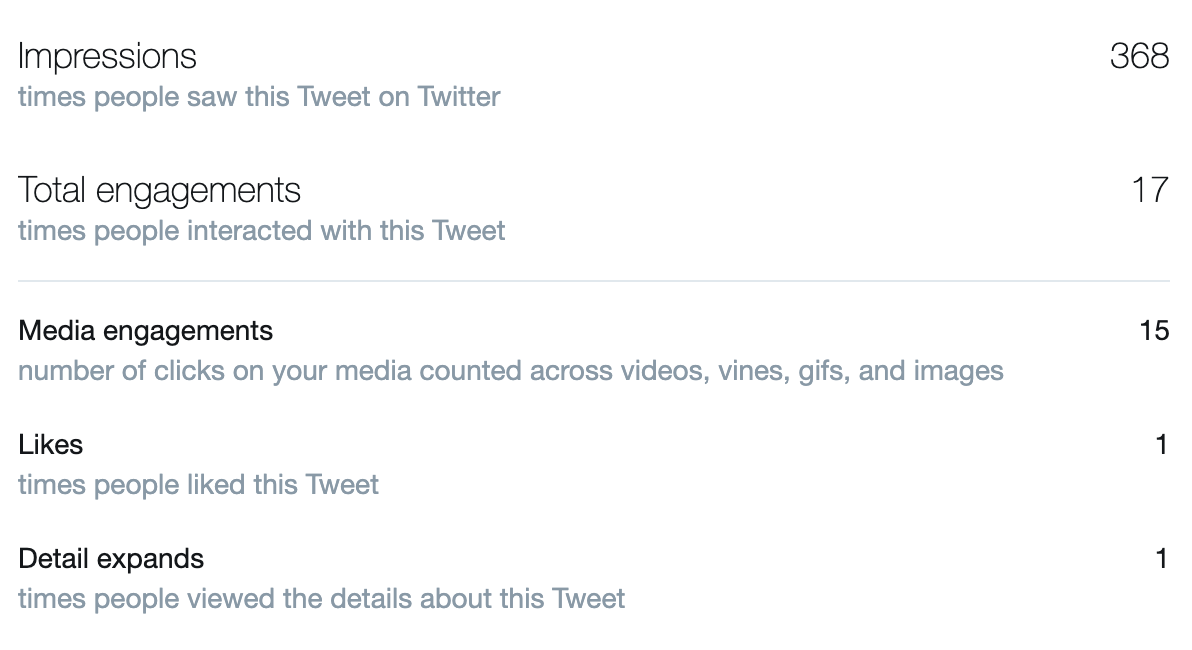Click the Total engagements heading
The width and height of the screenshot is (1192, 650).
point(159,190)
